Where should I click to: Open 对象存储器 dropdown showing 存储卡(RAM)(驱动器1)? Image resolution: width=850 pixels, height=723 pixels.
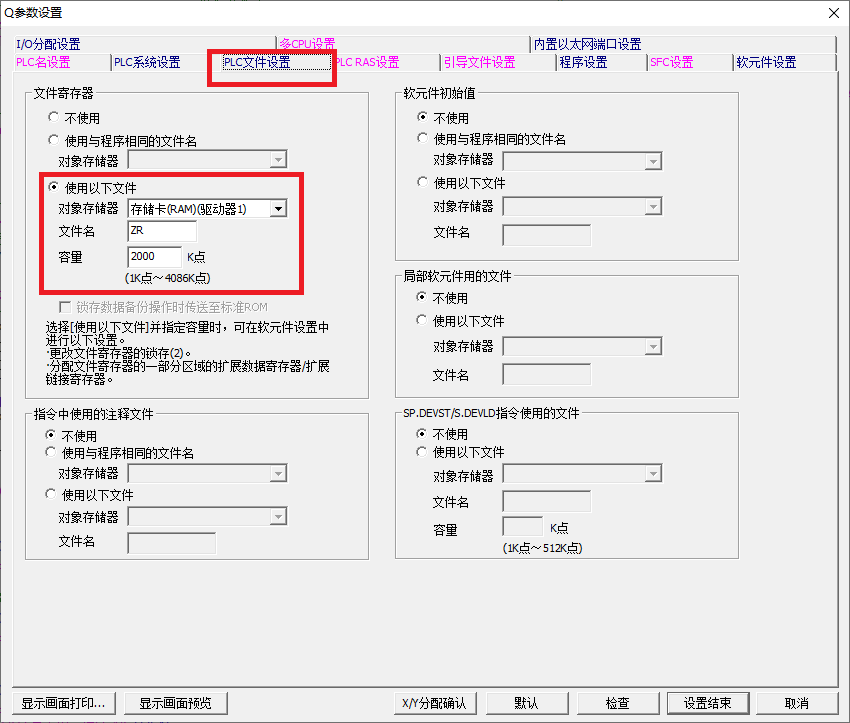pyautogui.click(x=278, y=208)
